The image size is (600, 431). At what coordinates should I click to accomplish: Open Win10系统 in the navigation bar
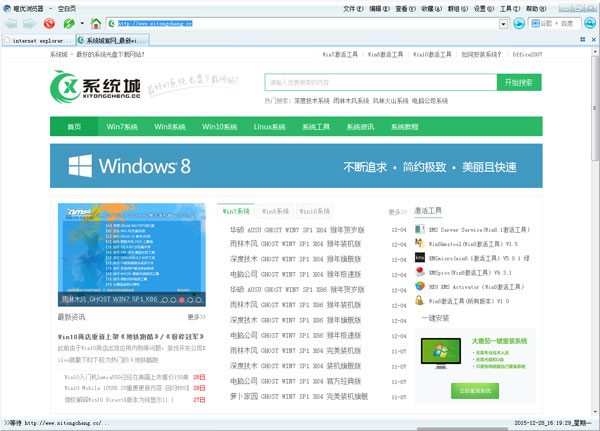[220, 127]
